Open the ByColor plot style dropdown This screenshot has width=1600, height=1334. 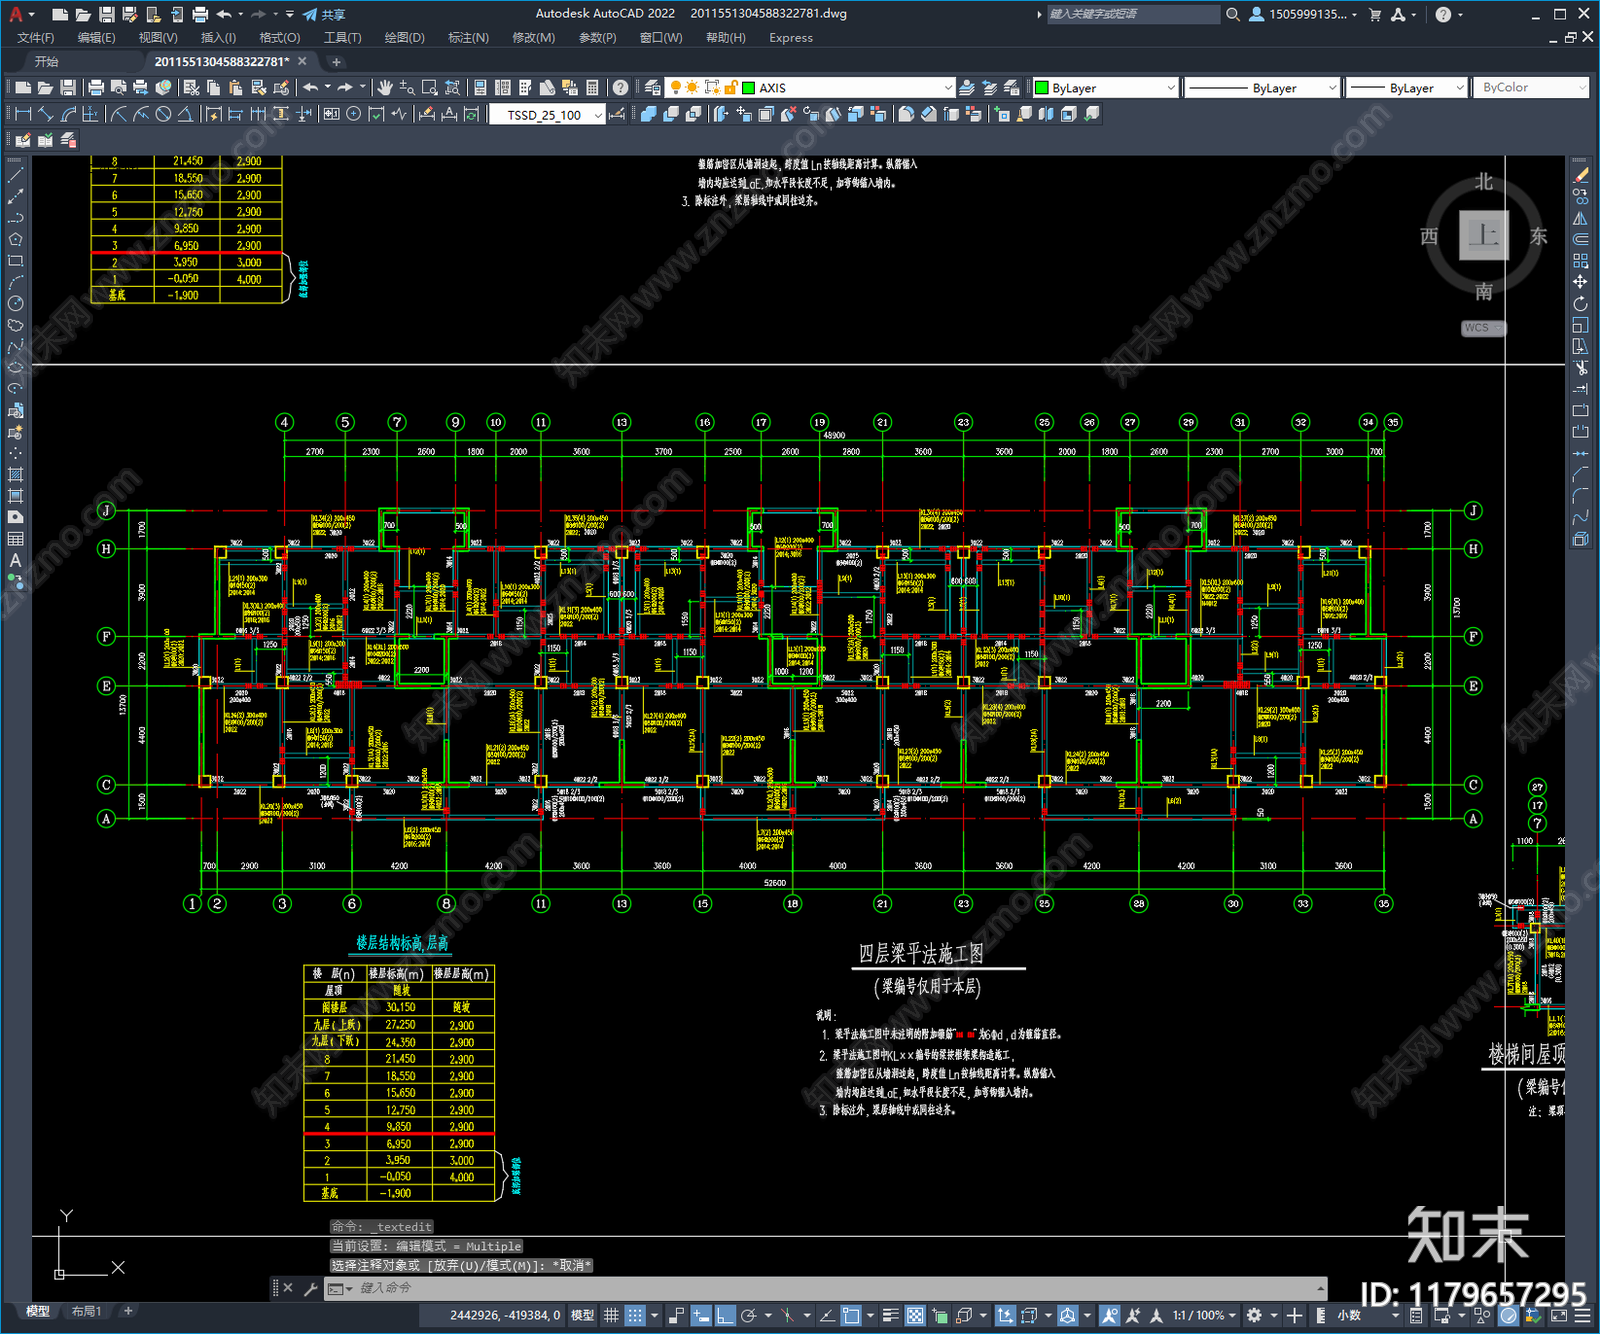tap(1530, 88)
